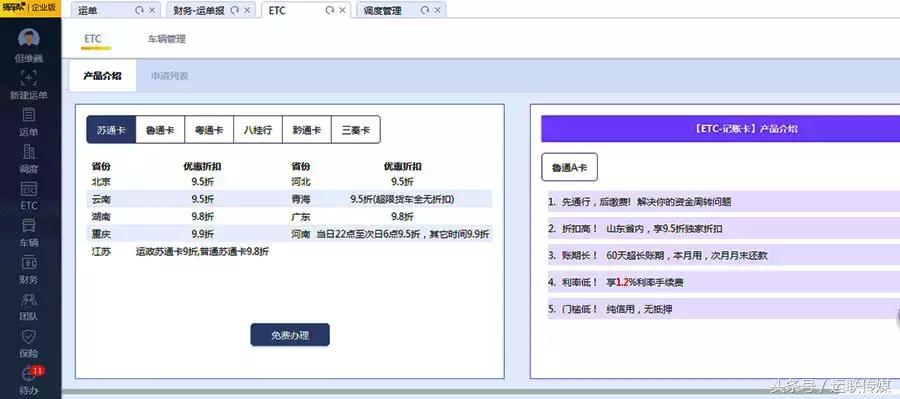This screenshot has width=900, height=399.
Task: Click the 云南 province cell
Action: click(101, 199)
